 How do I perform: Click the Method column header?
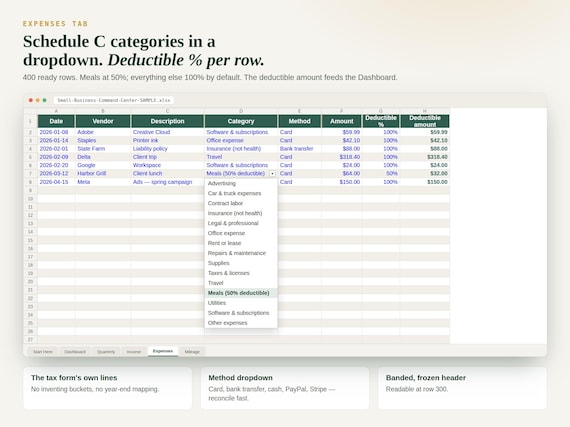coord(300,121)
